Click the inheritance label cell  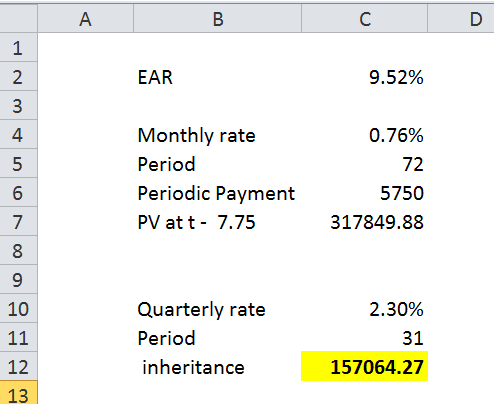(x=217, y=367)
